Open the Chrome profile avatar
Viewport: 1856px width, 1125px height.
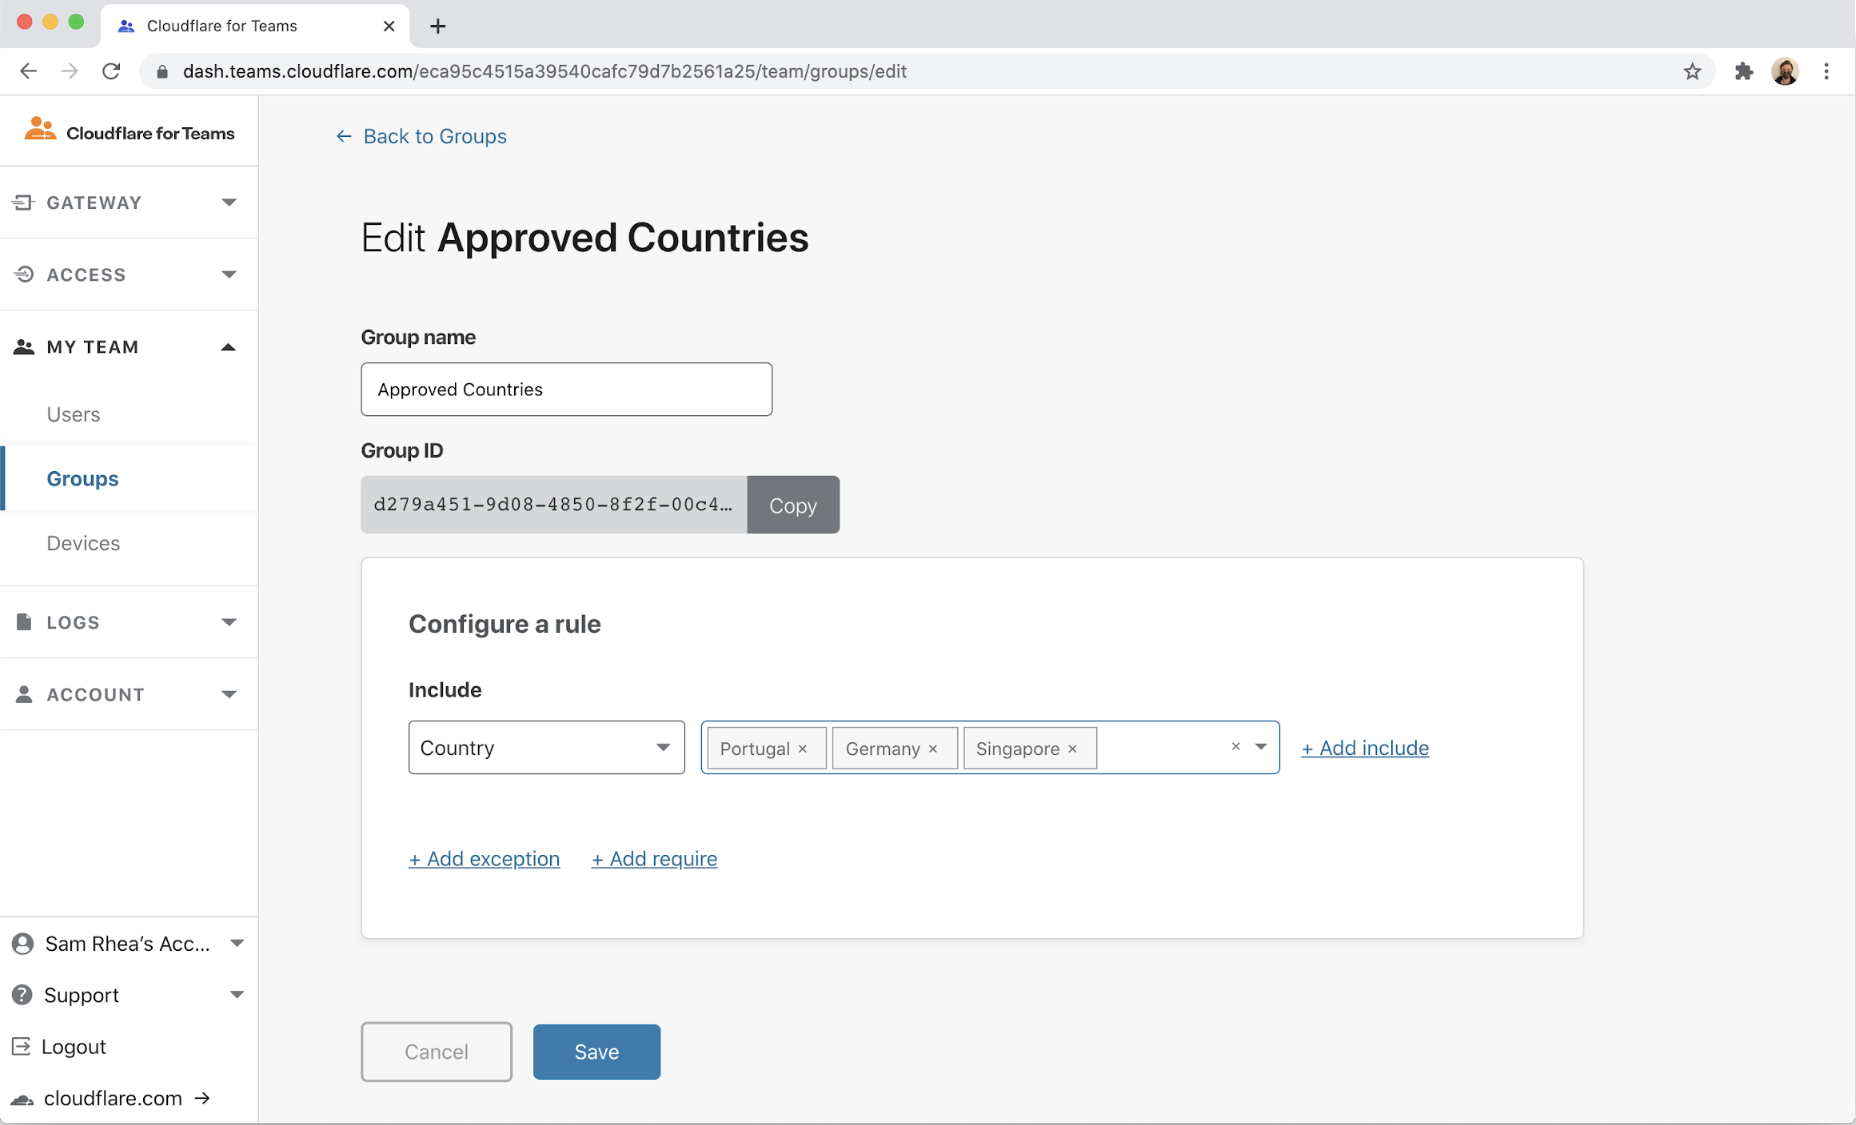tap(1785, 71)
